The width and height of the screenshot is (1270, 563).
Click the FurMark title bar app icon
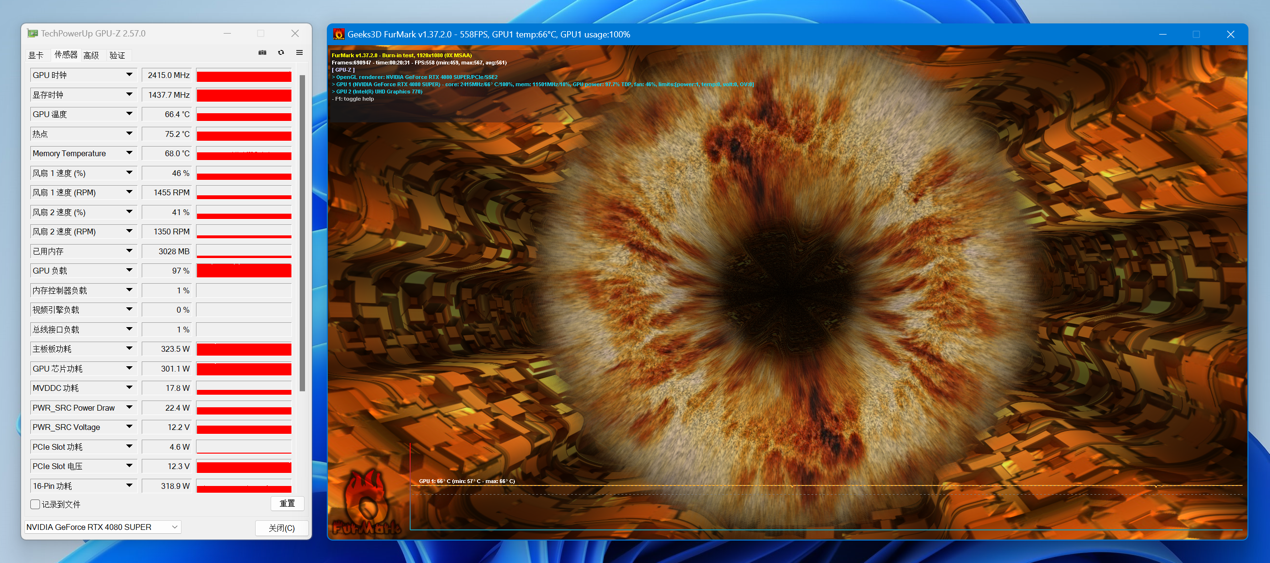338,34
